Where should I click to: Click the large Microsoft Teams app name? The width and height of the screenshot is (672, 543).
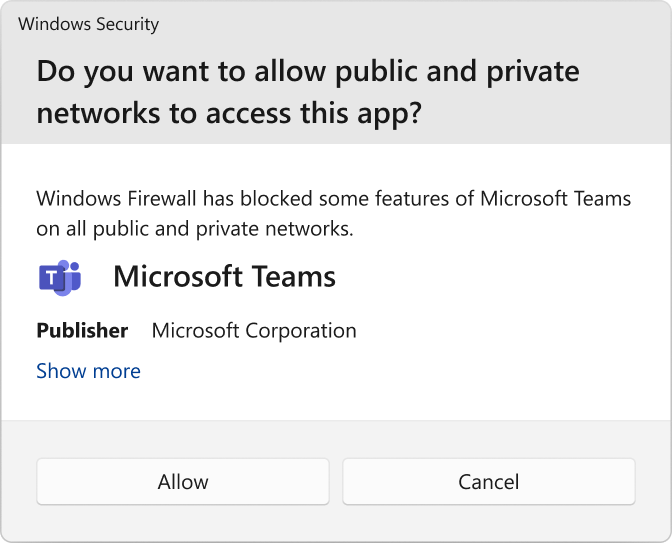[x=224, y=276]
